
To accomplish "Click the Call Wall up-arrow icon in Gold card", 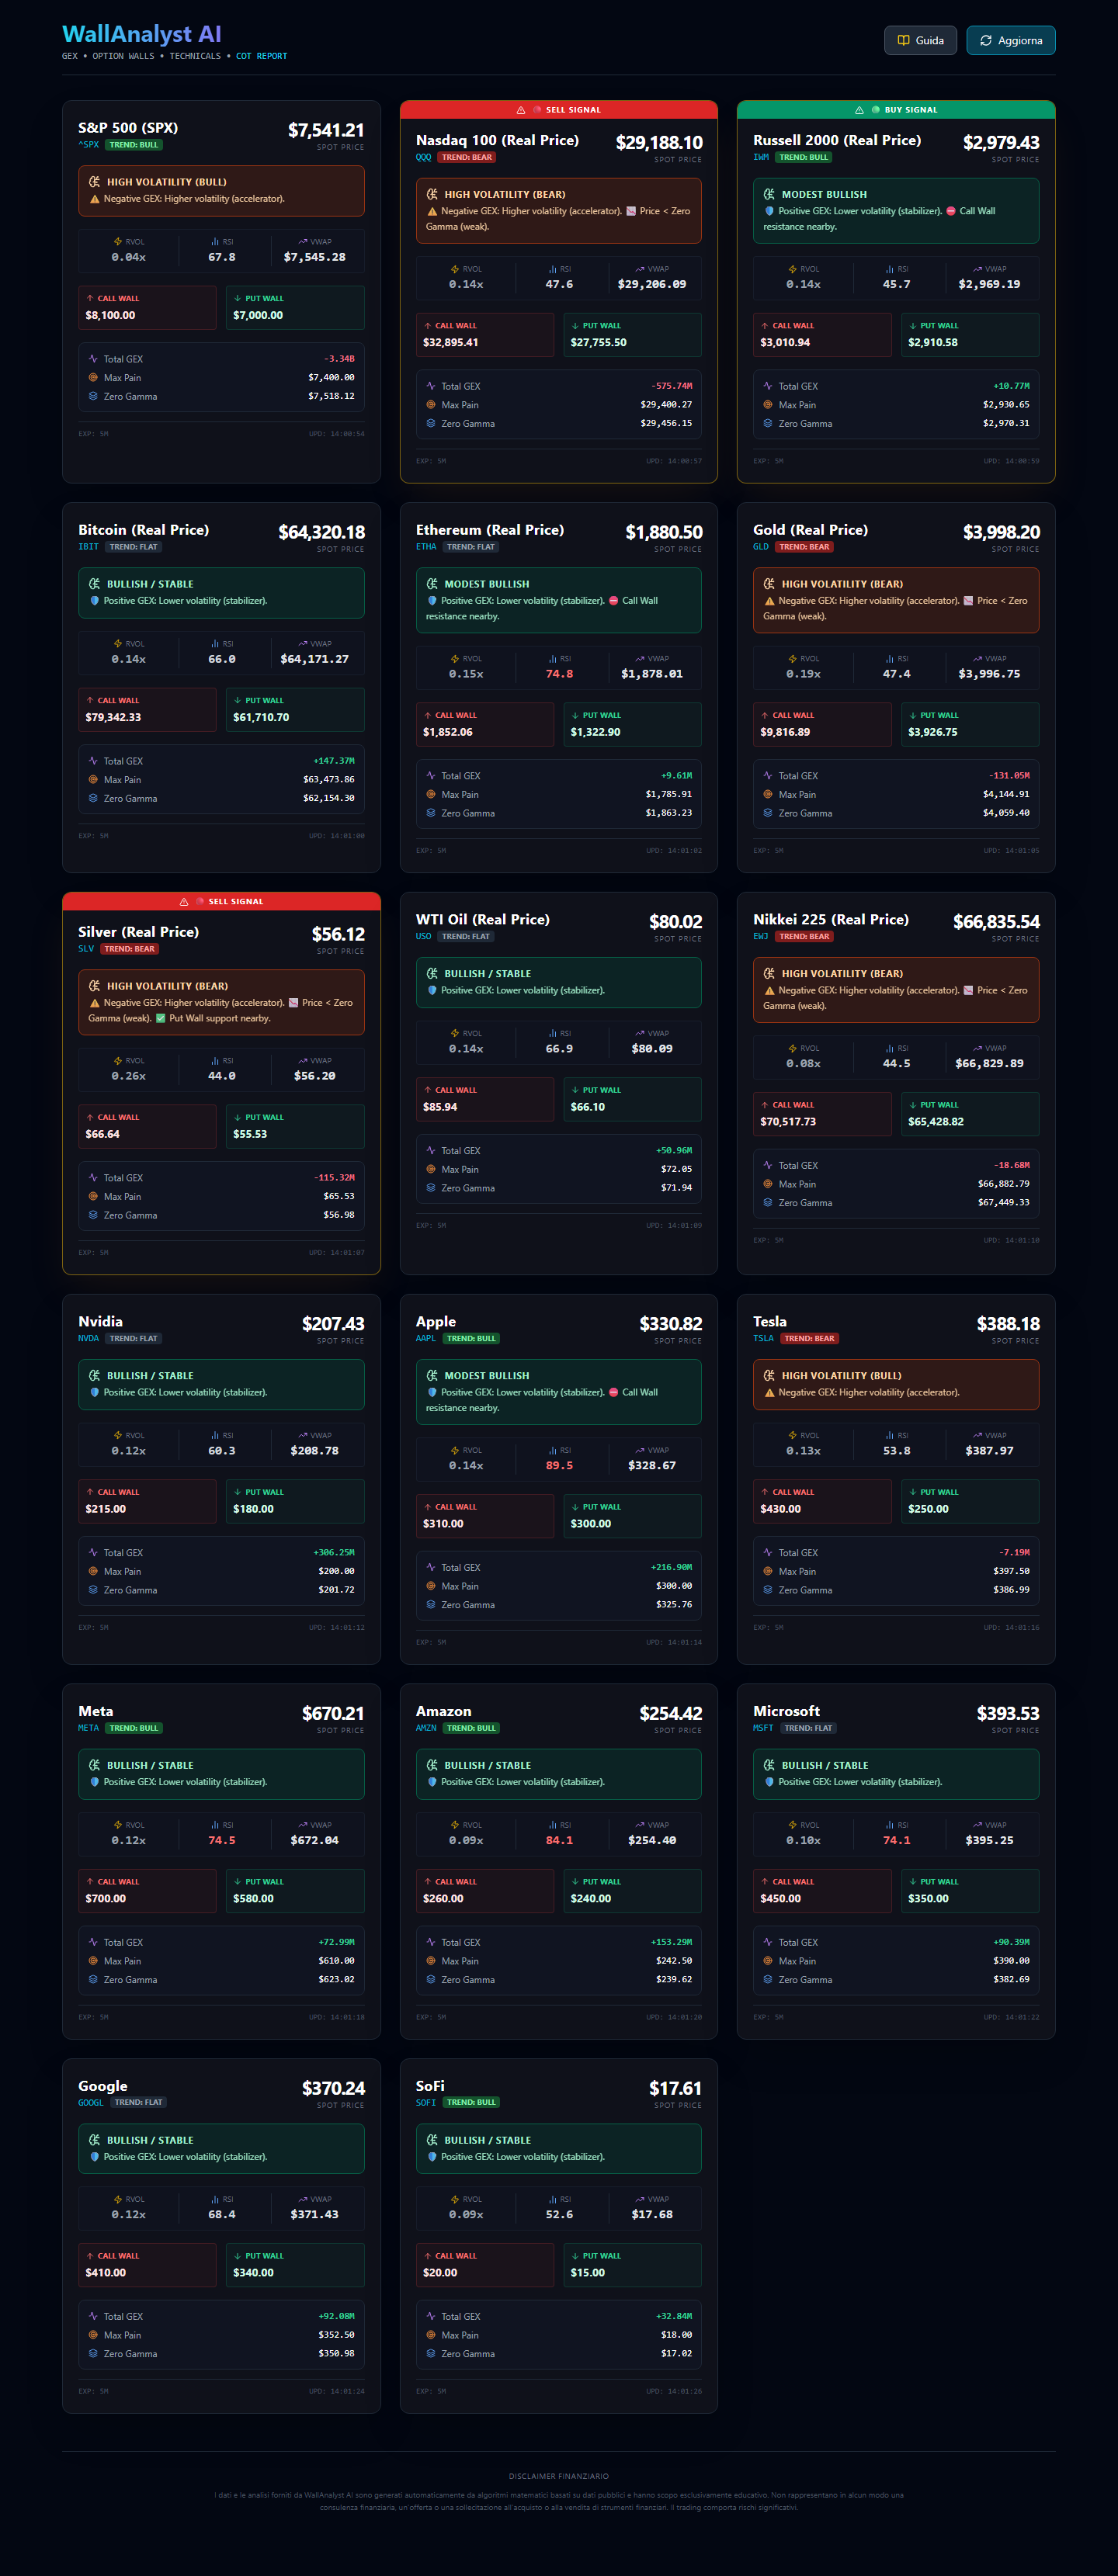I will click(765, 716).
